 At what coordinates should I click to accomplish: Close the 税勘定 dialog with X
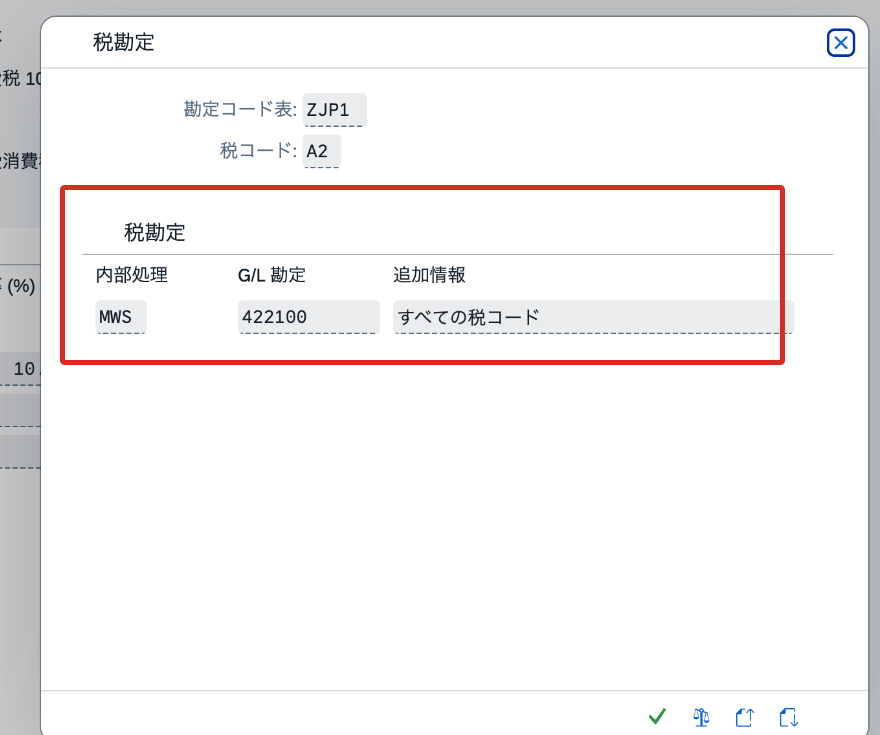point(840,43)
